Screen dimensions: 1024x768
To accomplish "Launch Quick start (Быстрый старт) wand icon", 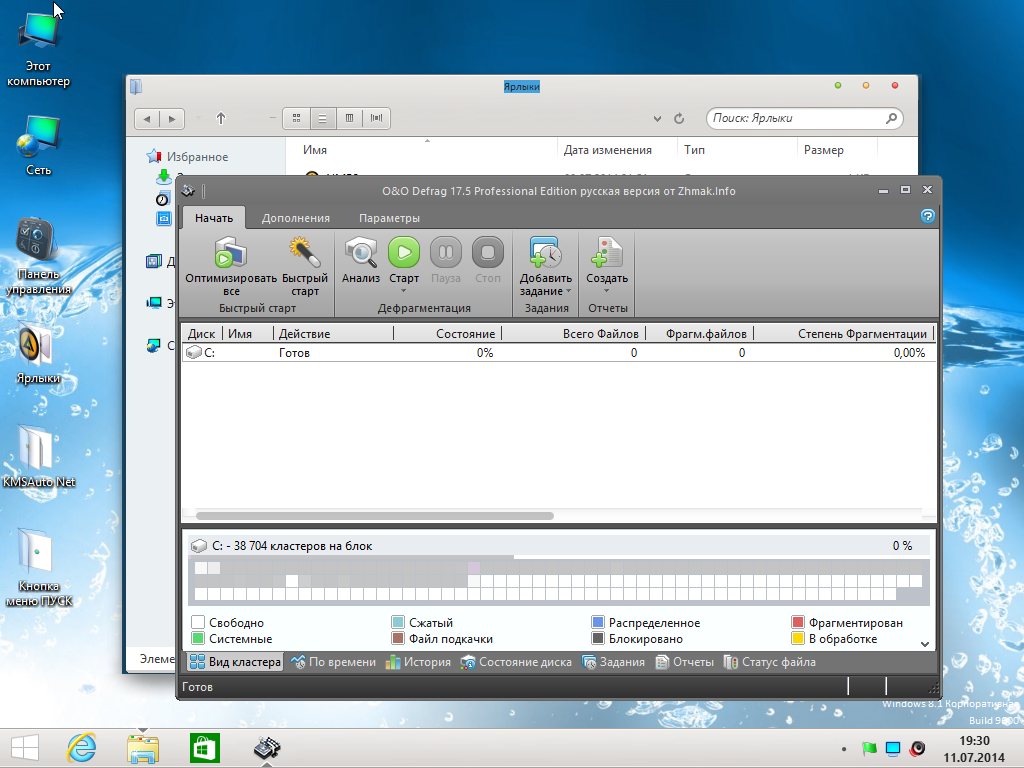I will coord(304,253).
